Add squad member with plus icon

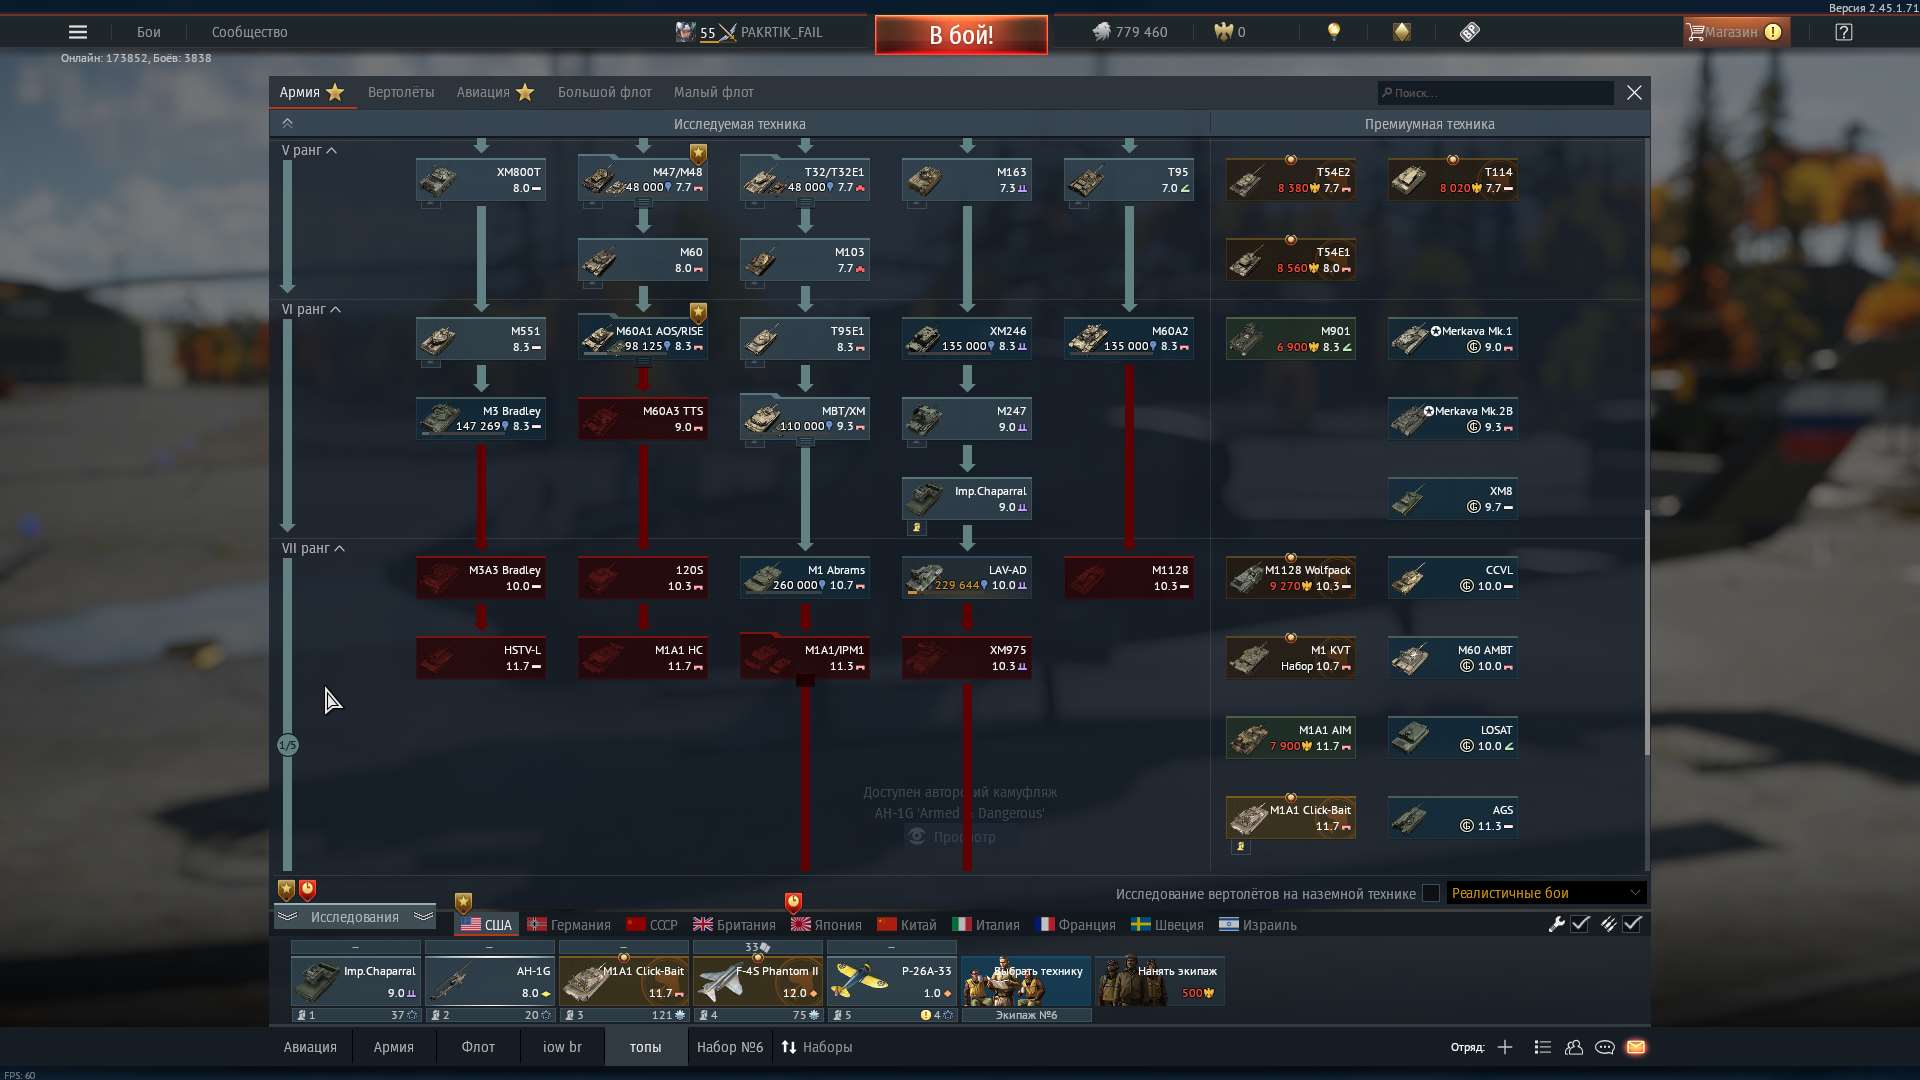[1505, 1047]
